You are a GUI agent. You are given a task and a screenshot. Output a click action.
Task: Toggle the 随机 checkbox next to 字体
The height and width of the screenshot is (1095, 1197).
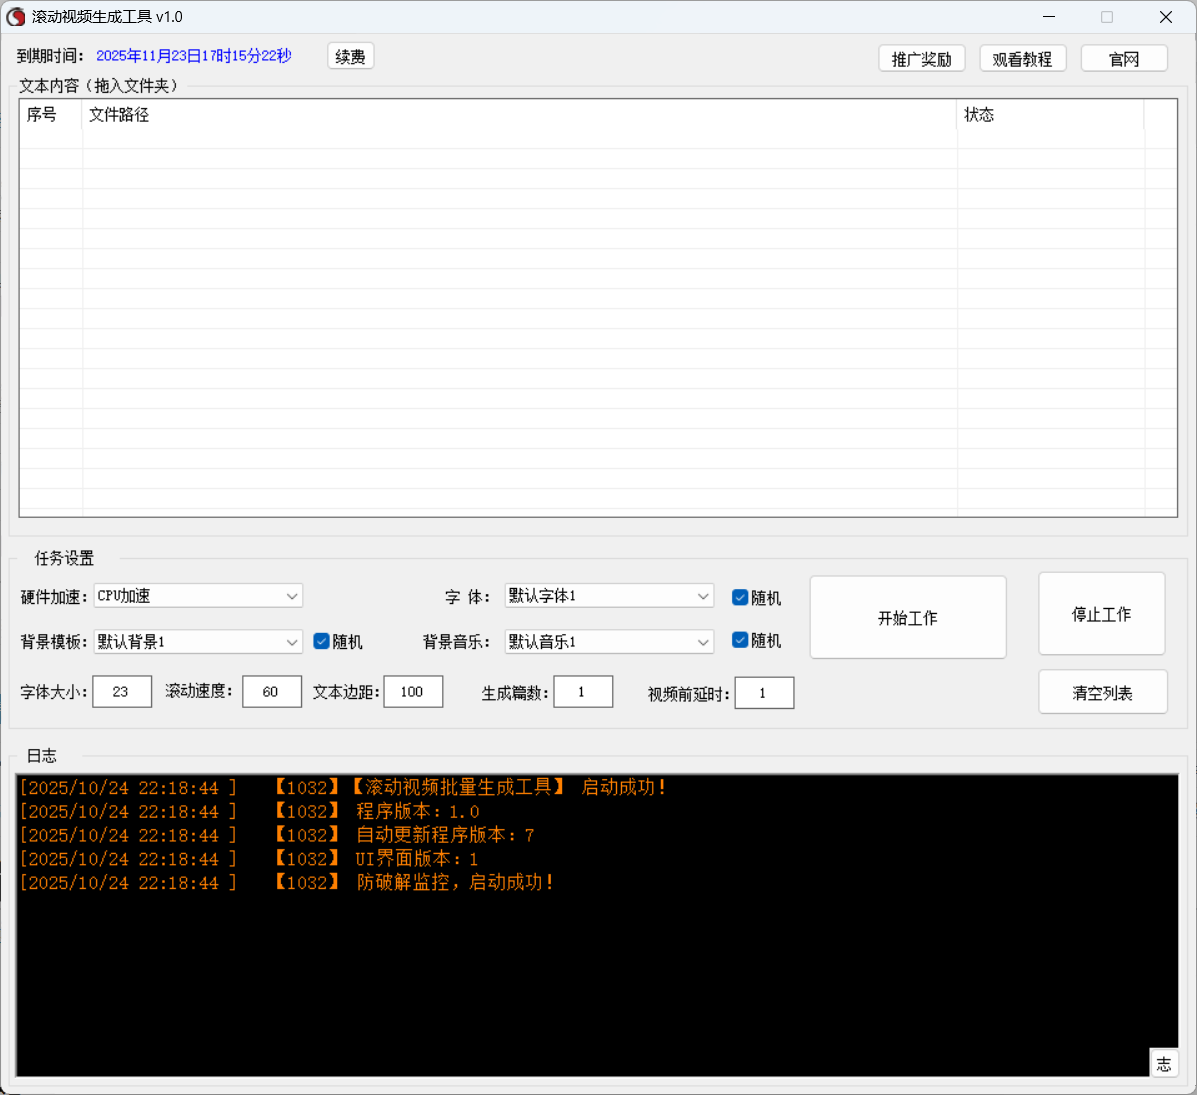pyautogui.click(x=740, y=597)
